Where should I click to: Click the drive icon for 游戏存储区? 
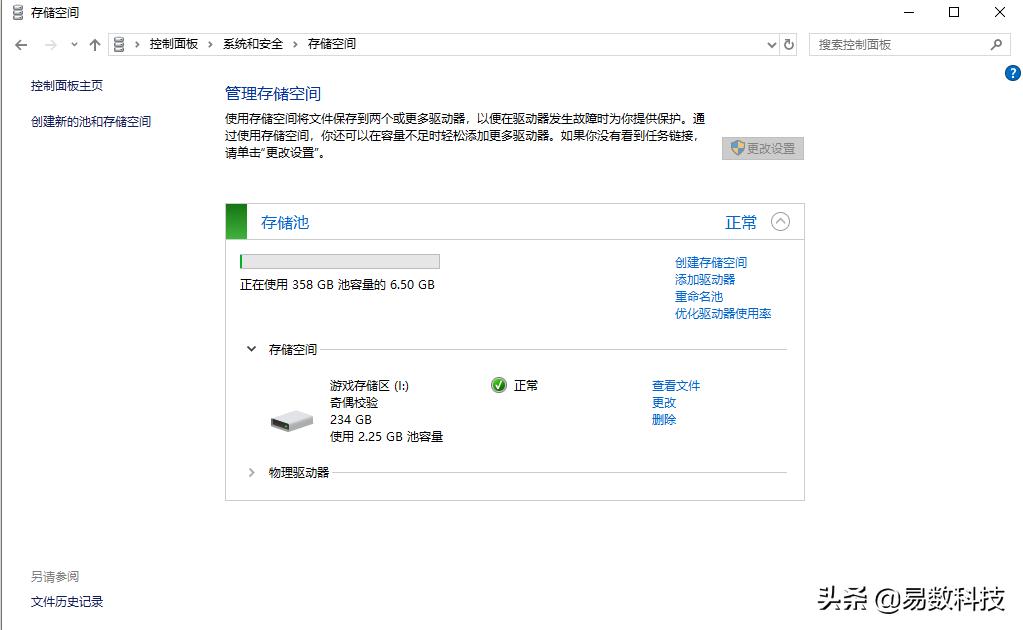(x=289, y=421)
